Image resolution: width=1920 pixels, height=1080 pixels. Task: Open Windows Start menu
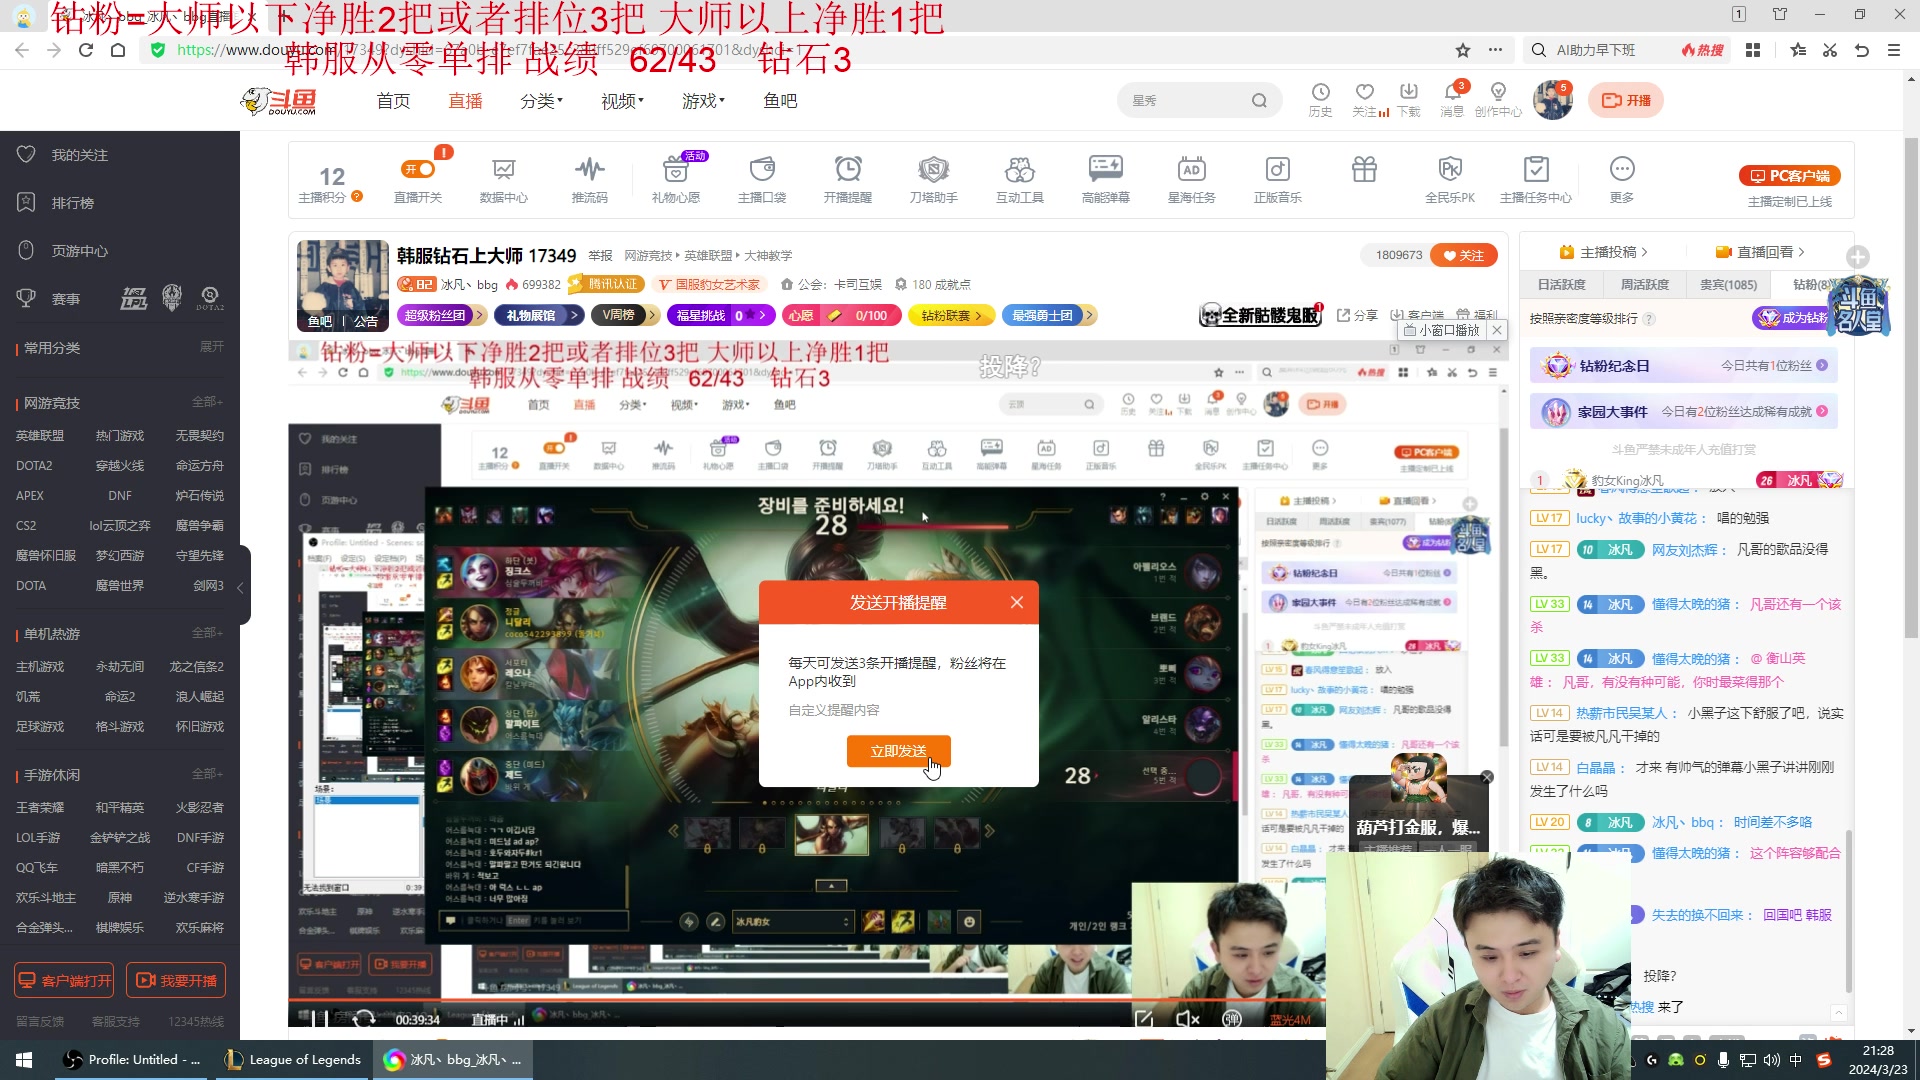point(24,1060)
